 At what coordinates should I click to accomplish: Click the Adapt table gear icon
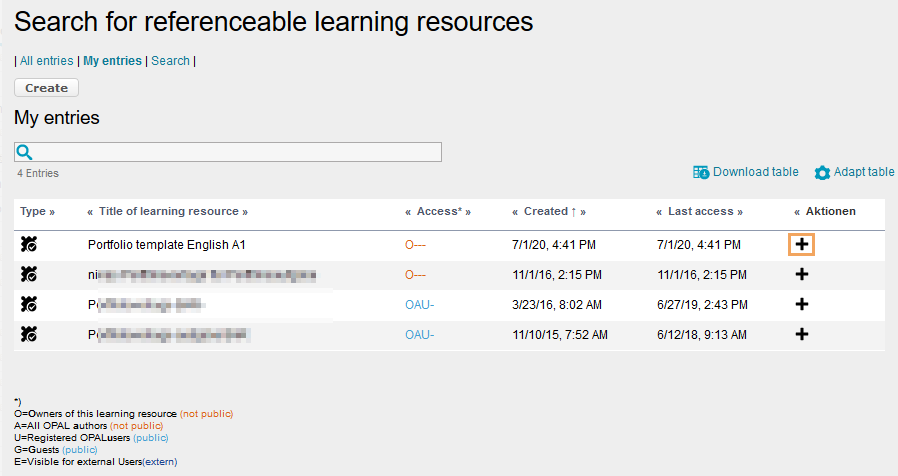tap(822, 173)
